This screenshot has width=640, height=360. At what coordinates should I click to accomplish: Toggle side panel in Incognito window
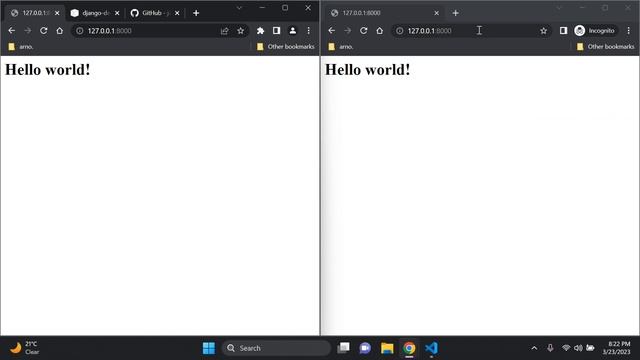tap(563, 31)
